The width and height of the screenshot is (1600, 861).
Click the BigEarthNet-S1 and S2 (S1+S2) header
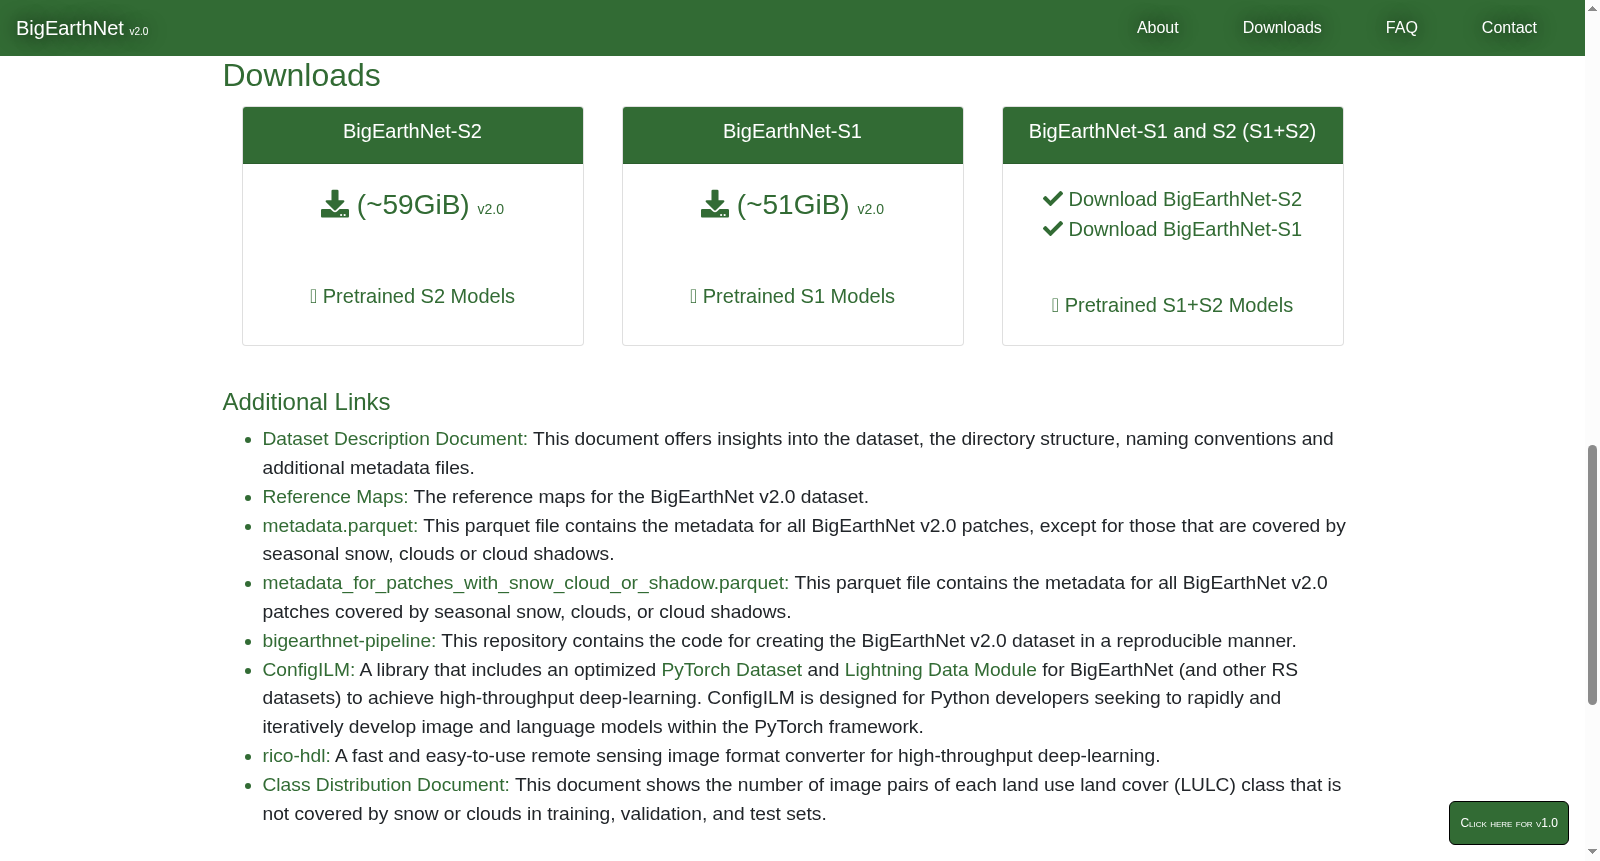coord(1173,135)
